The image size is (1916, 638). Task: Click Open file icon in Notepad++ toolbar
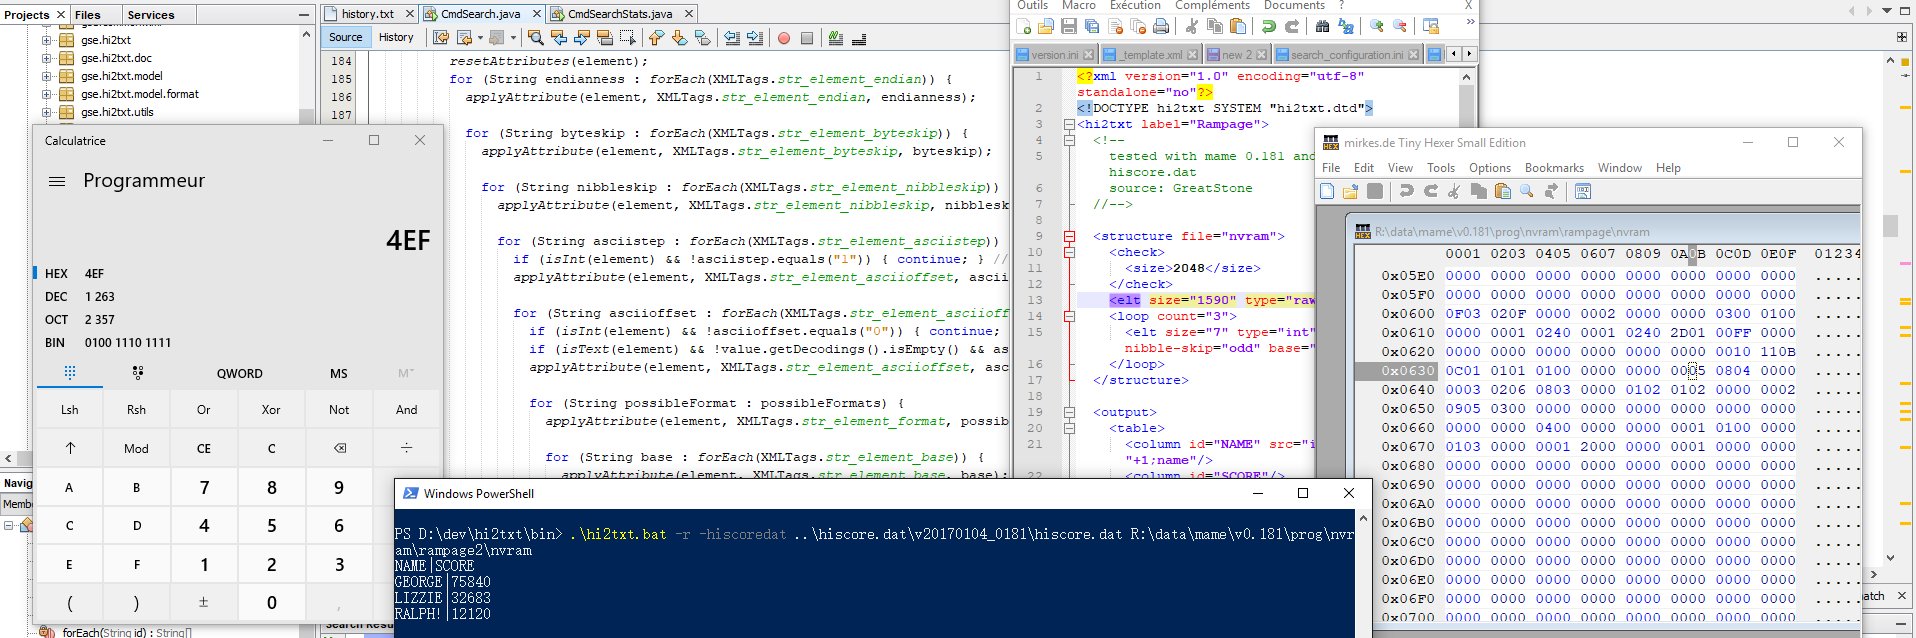click(x=1046, y=26)
